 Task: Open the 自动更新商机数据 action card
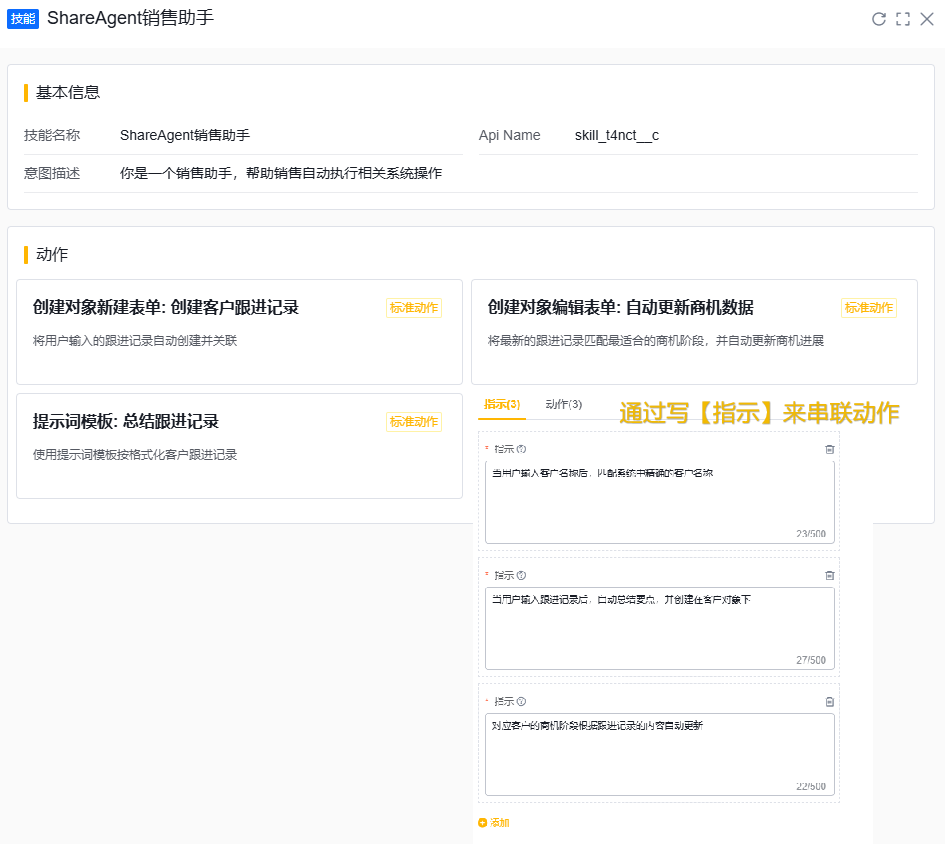[694, 332]
